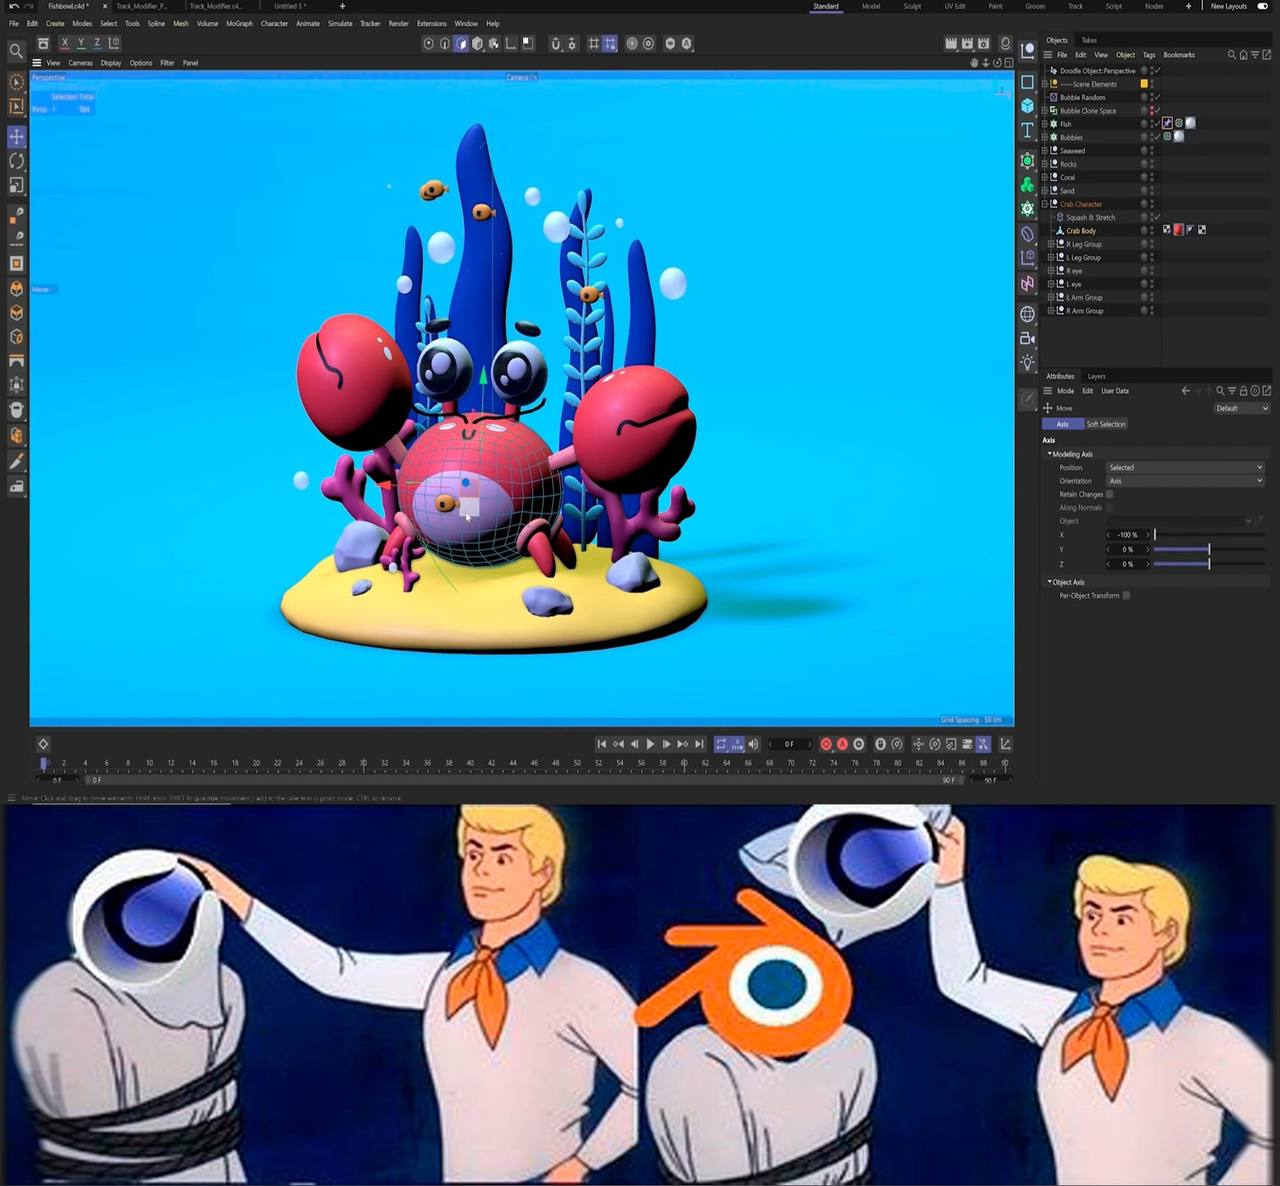The image size is (1280, 1186).
Task: Click the Y axis percentage slider
Action: [1209, 549]
